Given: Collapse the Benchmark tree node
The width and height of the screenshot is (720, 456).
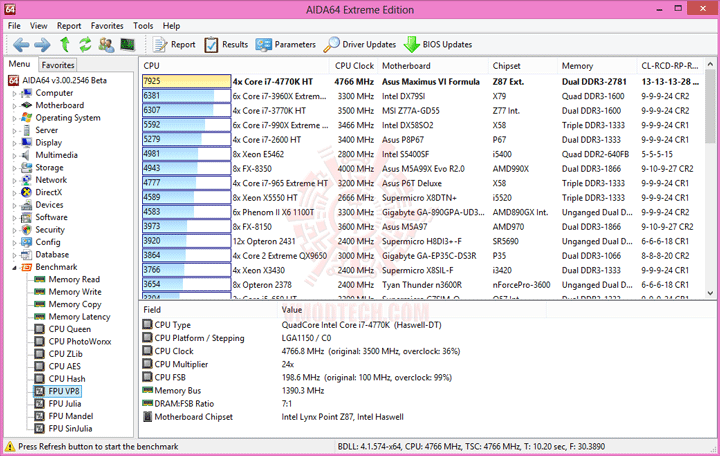Looking at the screenshot, I should tap(14, 267).
